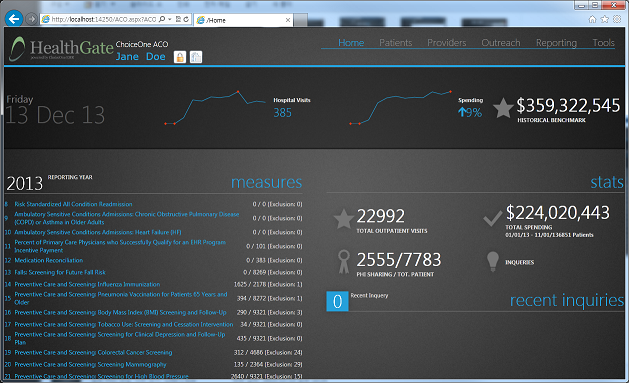Click the star beside Historical Benchmark amount

click(x=503, y=108)
